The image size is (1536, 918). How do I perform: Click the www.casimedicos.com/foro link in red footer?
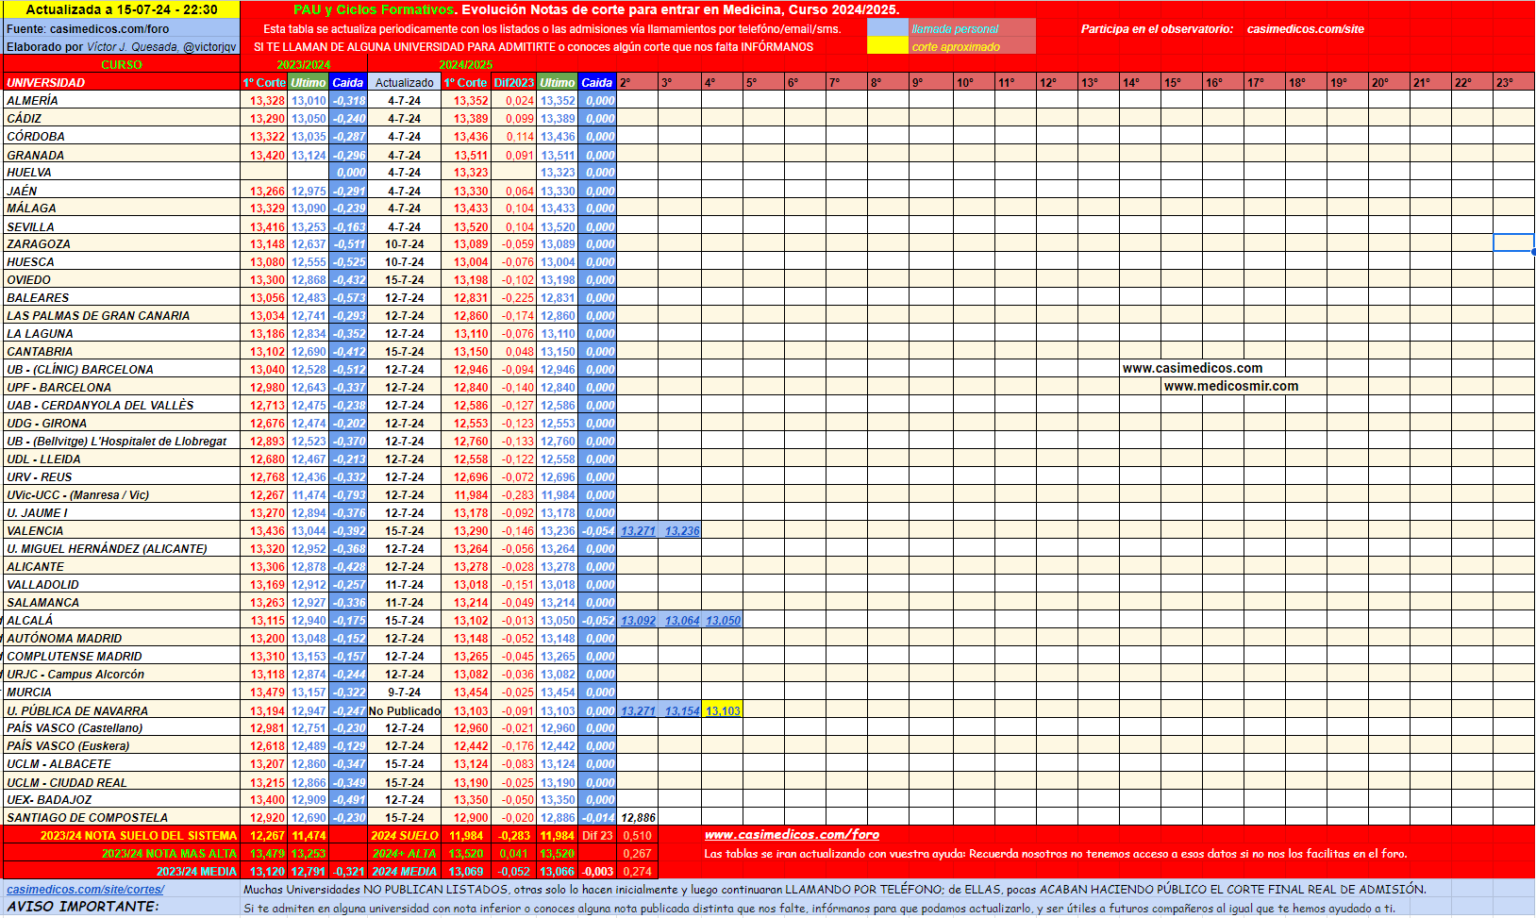tap(791, 835)
